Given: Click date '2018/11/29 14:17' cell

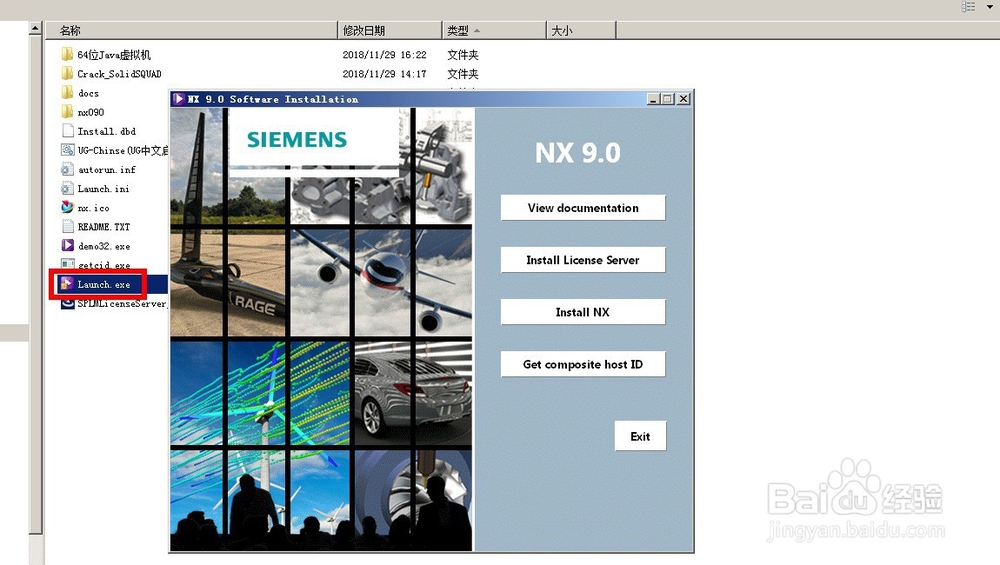Looking at the screenshot, I should 385,74.
